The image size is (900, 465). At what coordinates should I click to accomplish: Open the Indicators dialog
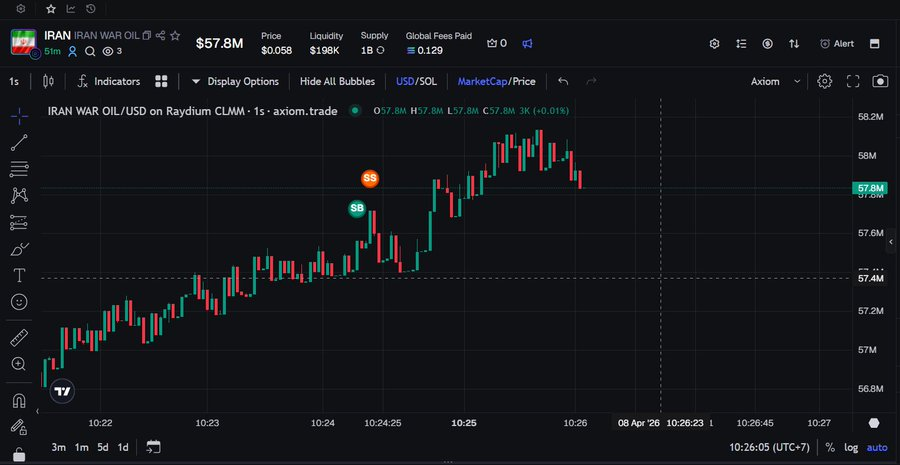click(108, 82)
